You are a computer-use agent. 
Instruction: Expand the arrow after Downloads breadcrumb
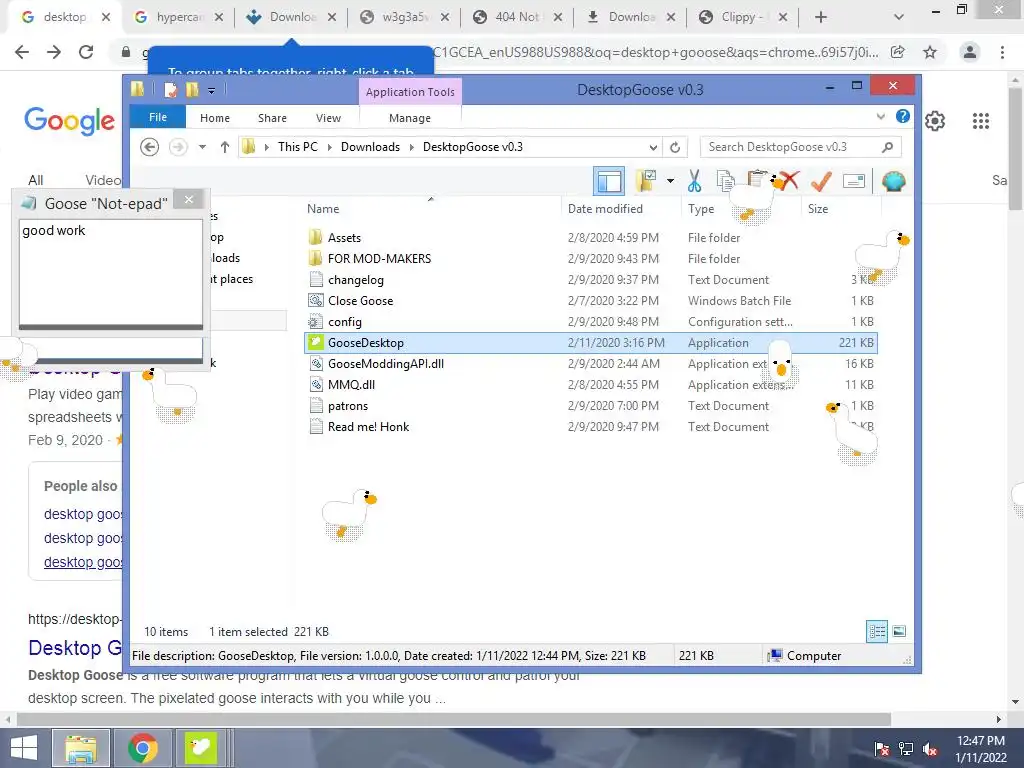411,147
